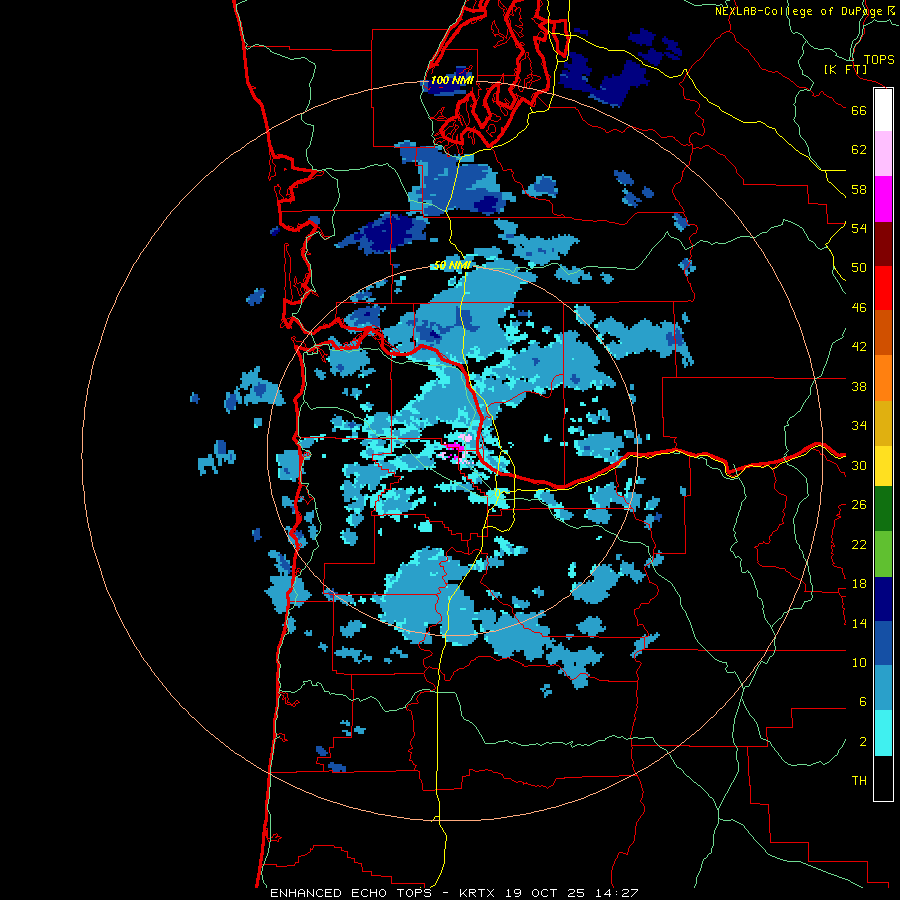Click the 38 value on the scale
The image size is (900, 900).
click(859, 386)
